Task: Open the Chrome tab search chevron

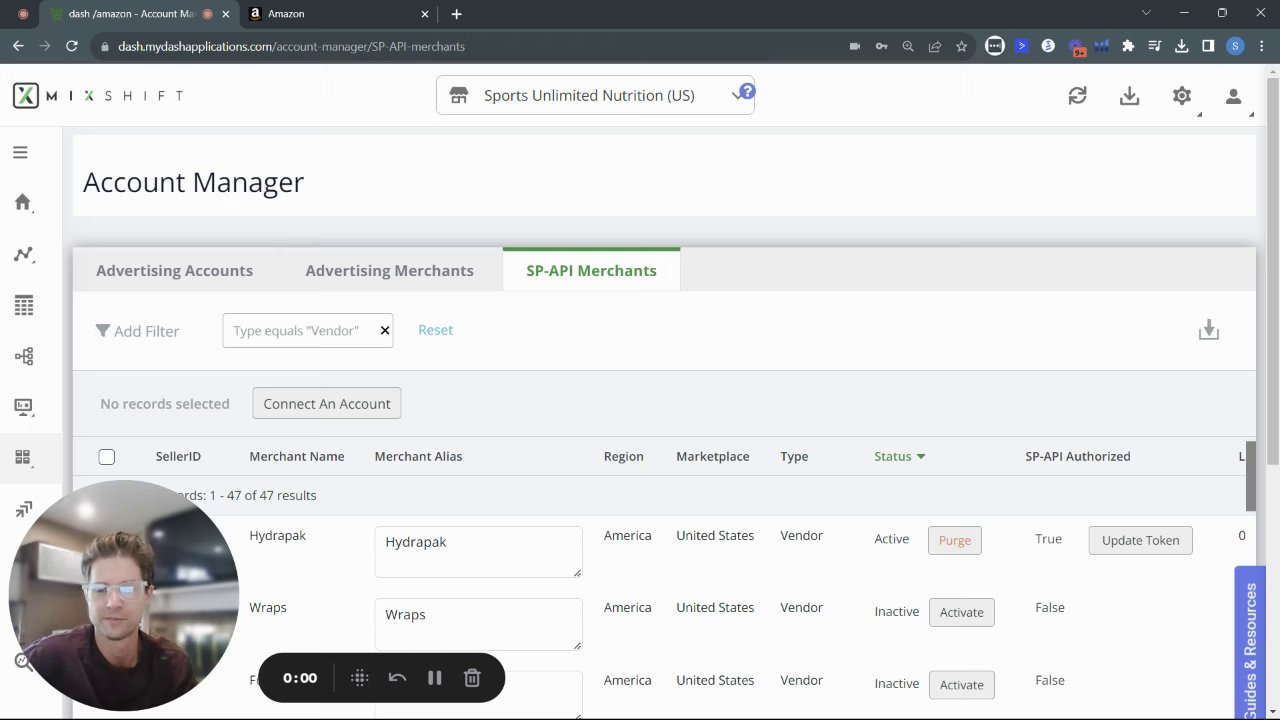Action: (1147, 13)
